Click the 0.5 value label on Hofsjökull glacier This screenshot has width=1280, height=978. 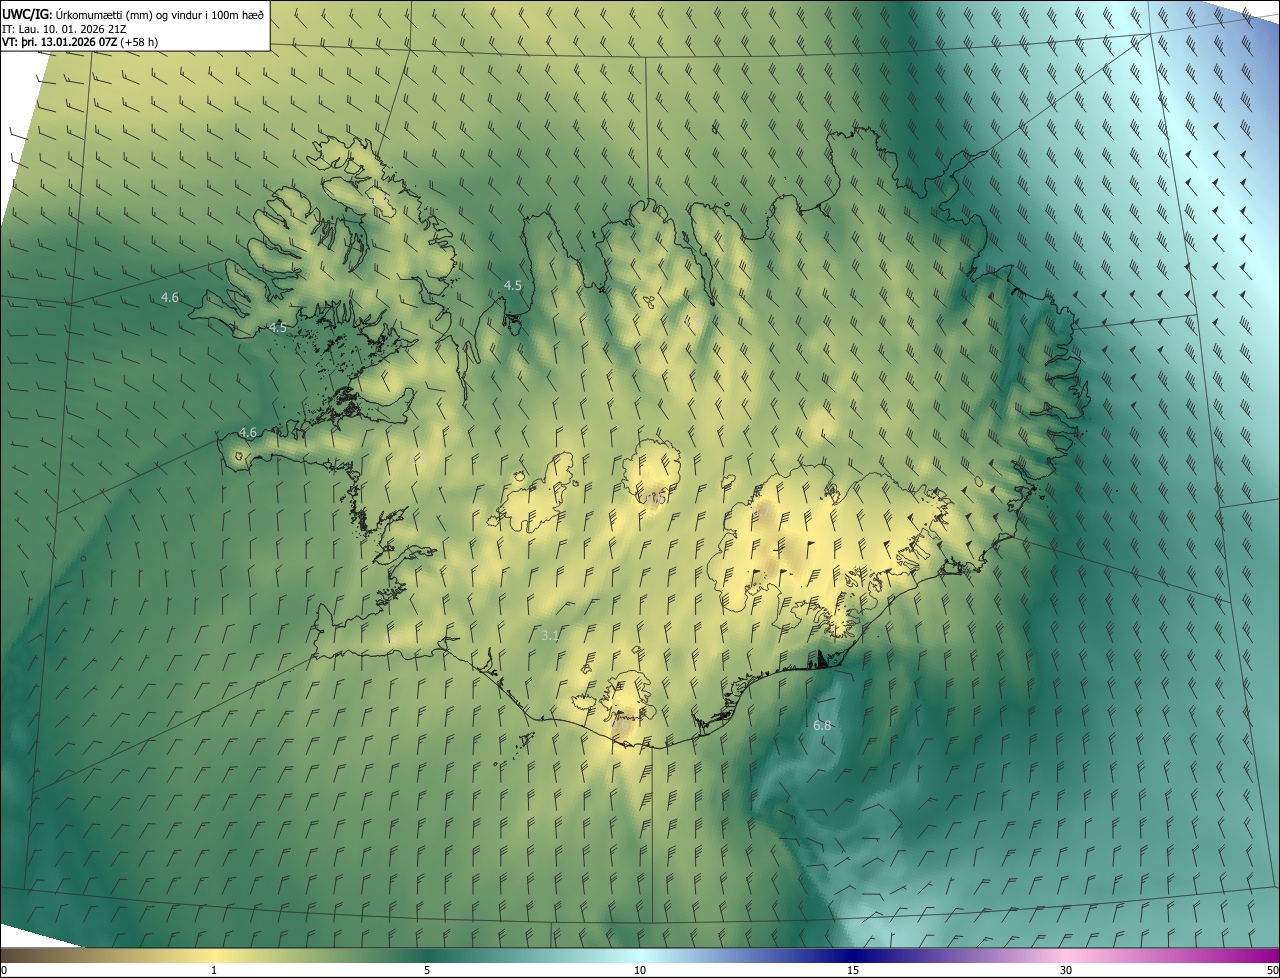pos(657,498)
